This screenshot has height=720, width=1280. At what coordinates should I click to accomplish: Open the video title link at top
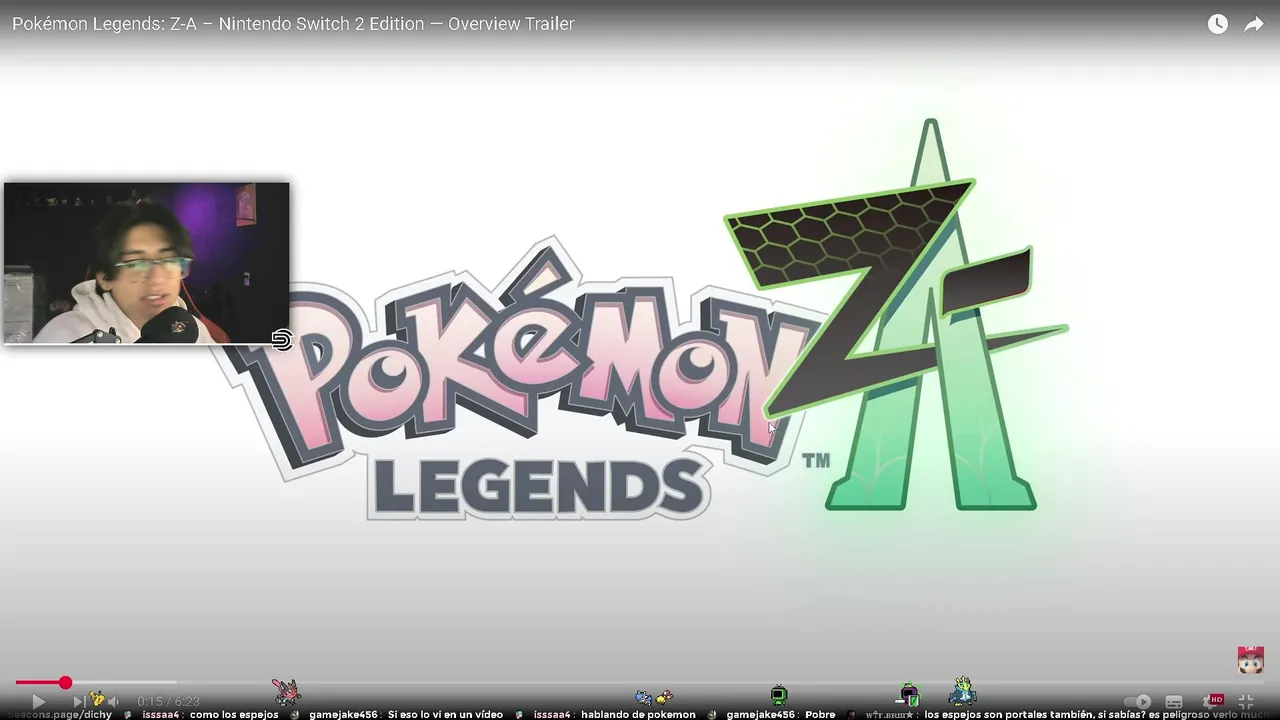click(293, 24)
